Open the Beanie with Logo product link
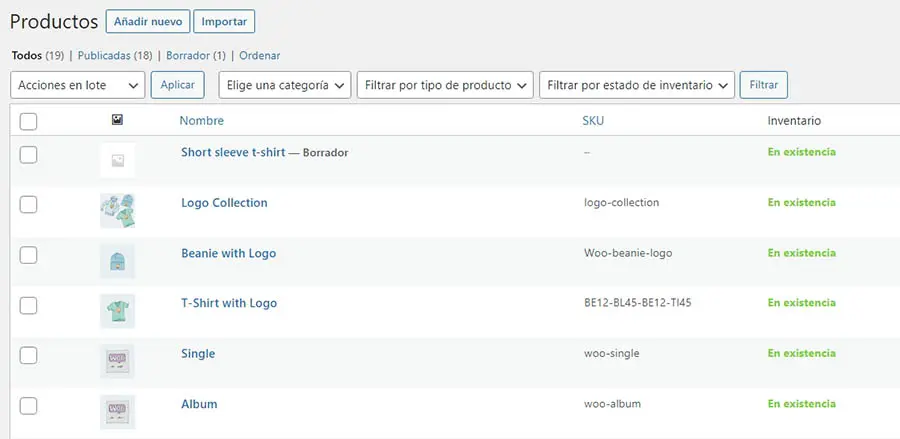 (228, 253)
